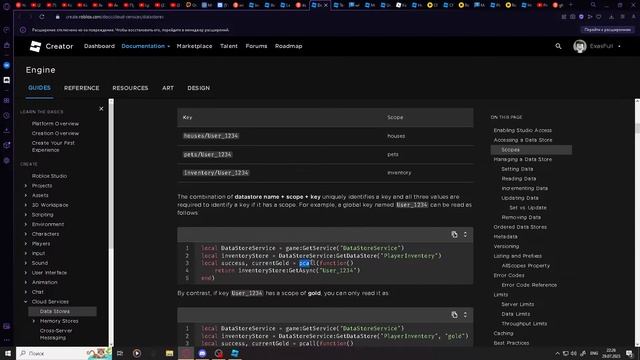Jump to Throughput Limits section

[524, 324]
